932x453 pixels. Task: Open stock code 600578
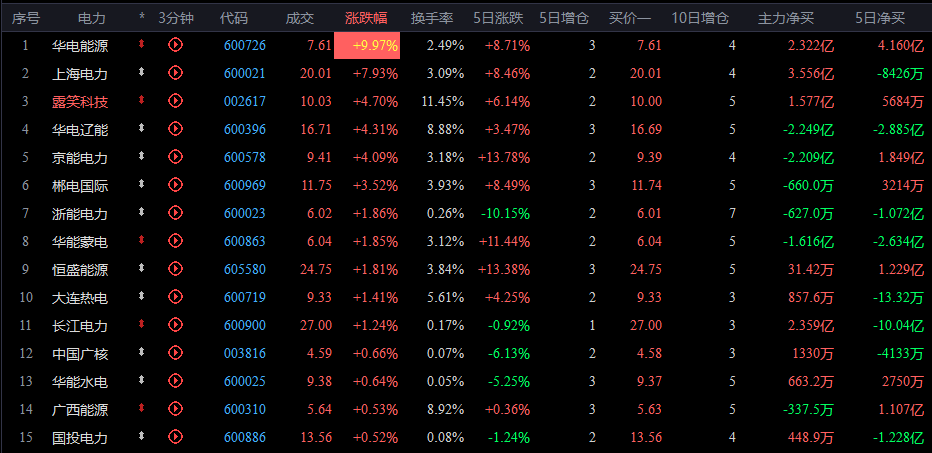tap(245, 158)
